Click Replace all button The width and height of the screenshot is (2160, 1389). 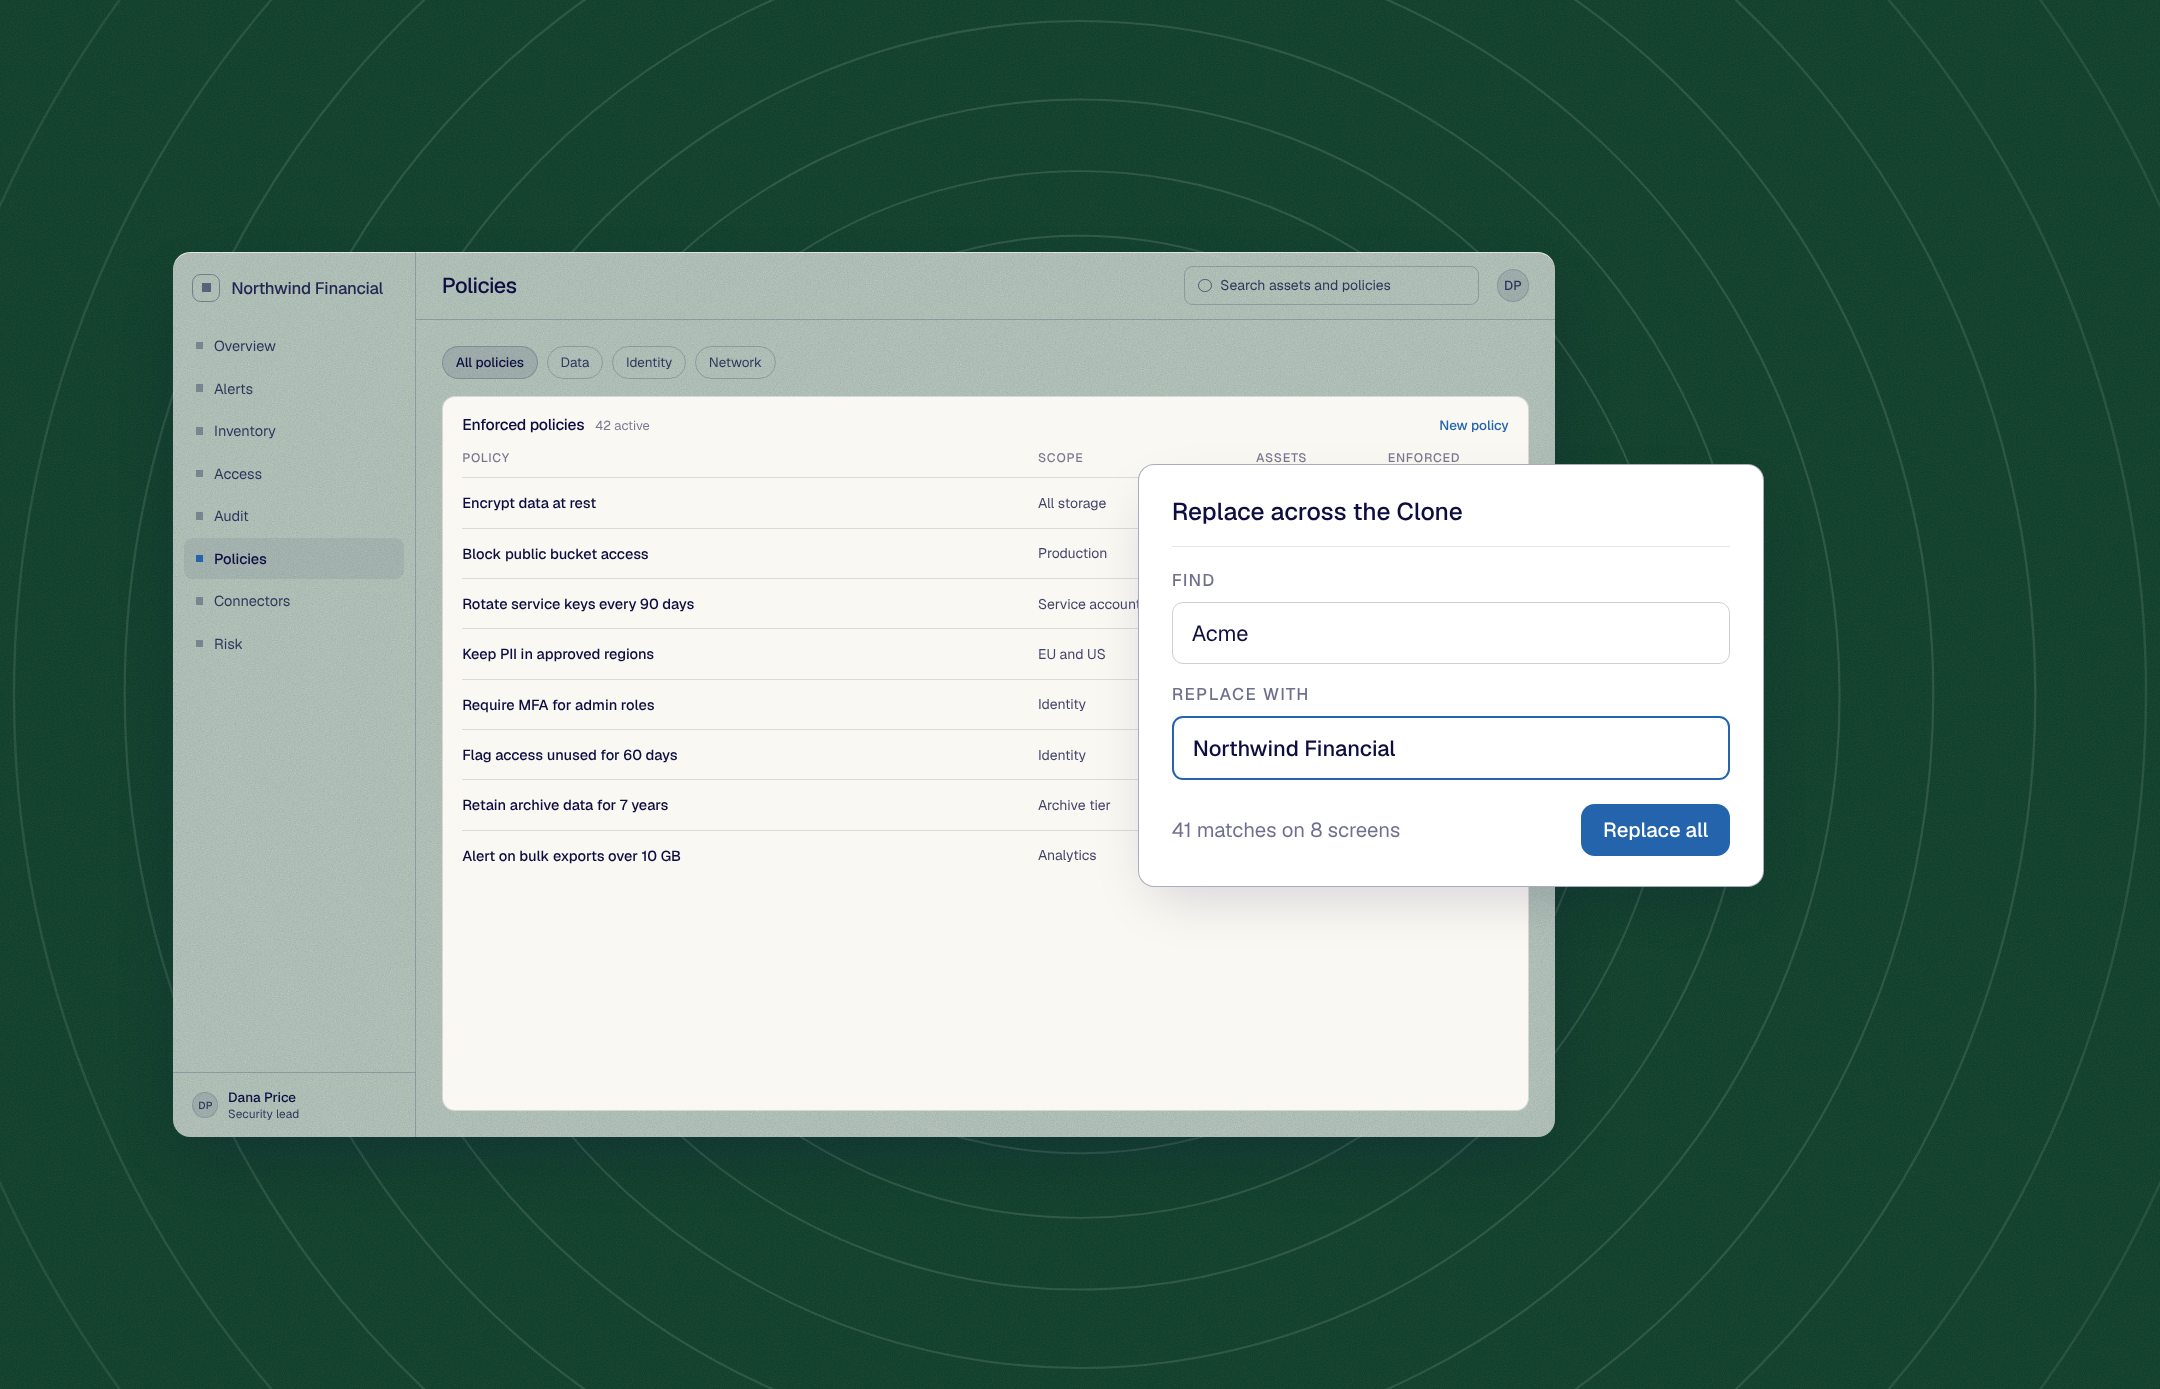coord(1655,830)
